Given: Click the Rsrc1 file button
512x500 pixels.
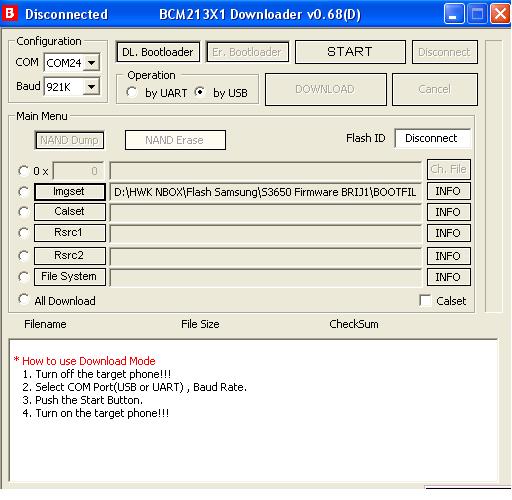Looking at the screenshot, I should (70, 233).
